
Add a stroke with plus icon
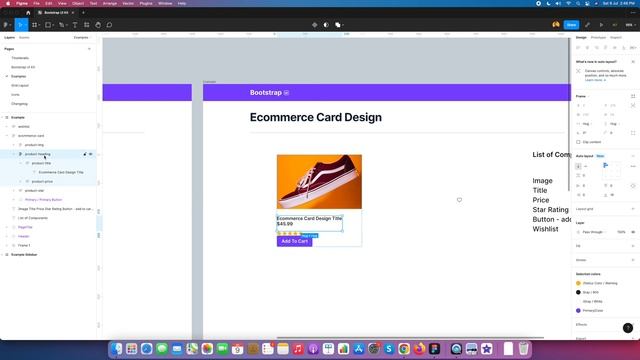[633, 260]
